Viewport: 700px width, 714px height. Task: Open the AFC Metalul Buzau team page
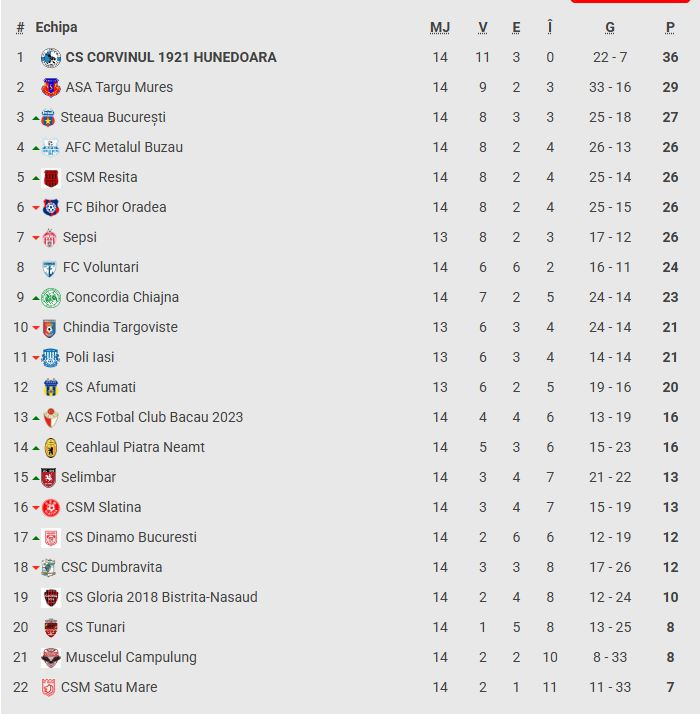point(124,148)
